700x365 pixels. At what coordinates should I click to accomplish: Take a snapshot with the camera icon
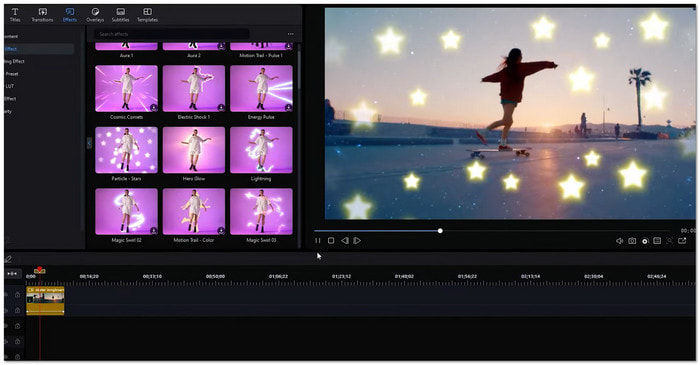click(x=632, y=241)
